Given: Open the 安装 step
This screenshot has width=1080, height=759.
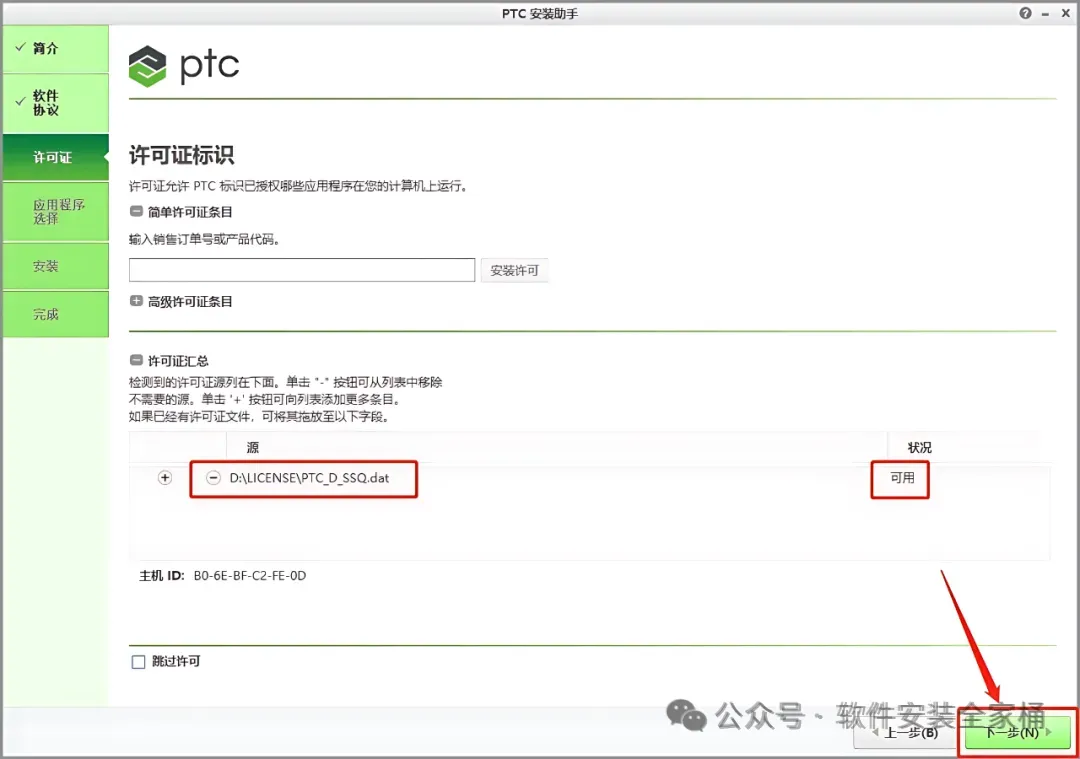Looking at the screenshot, I should 56,266.
